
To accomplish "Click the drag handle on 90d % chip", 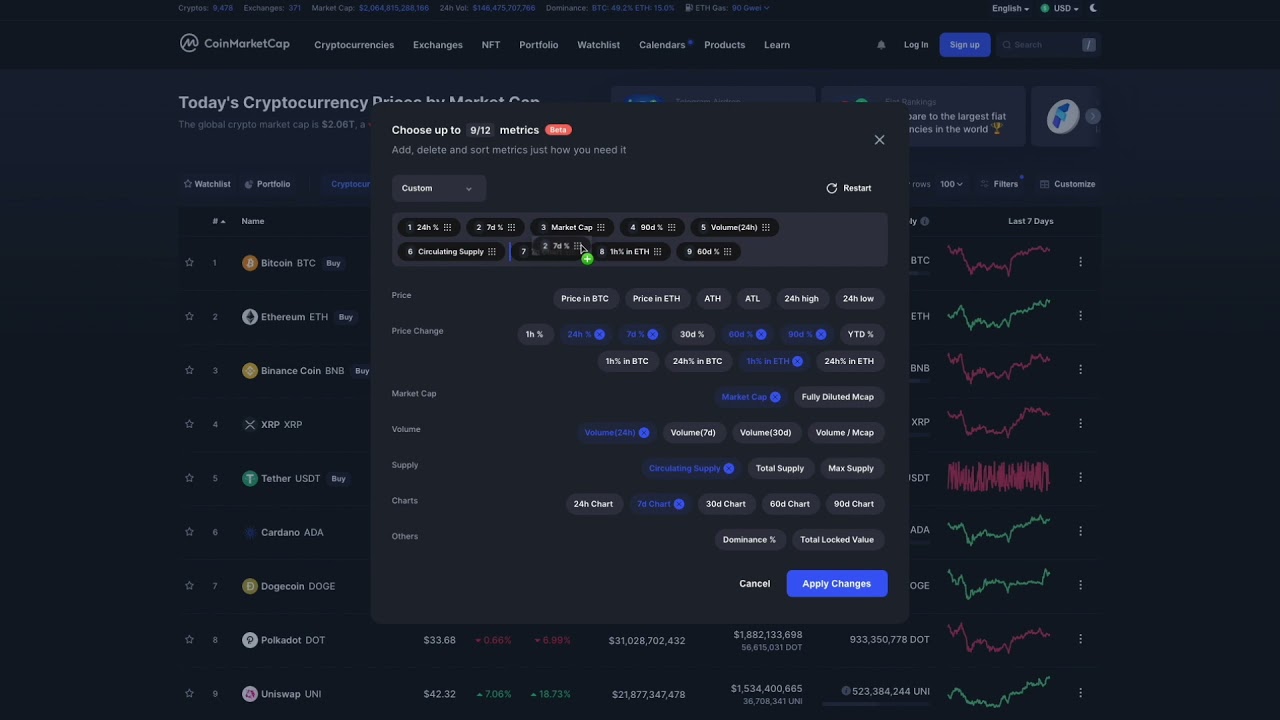I will 671,227.
